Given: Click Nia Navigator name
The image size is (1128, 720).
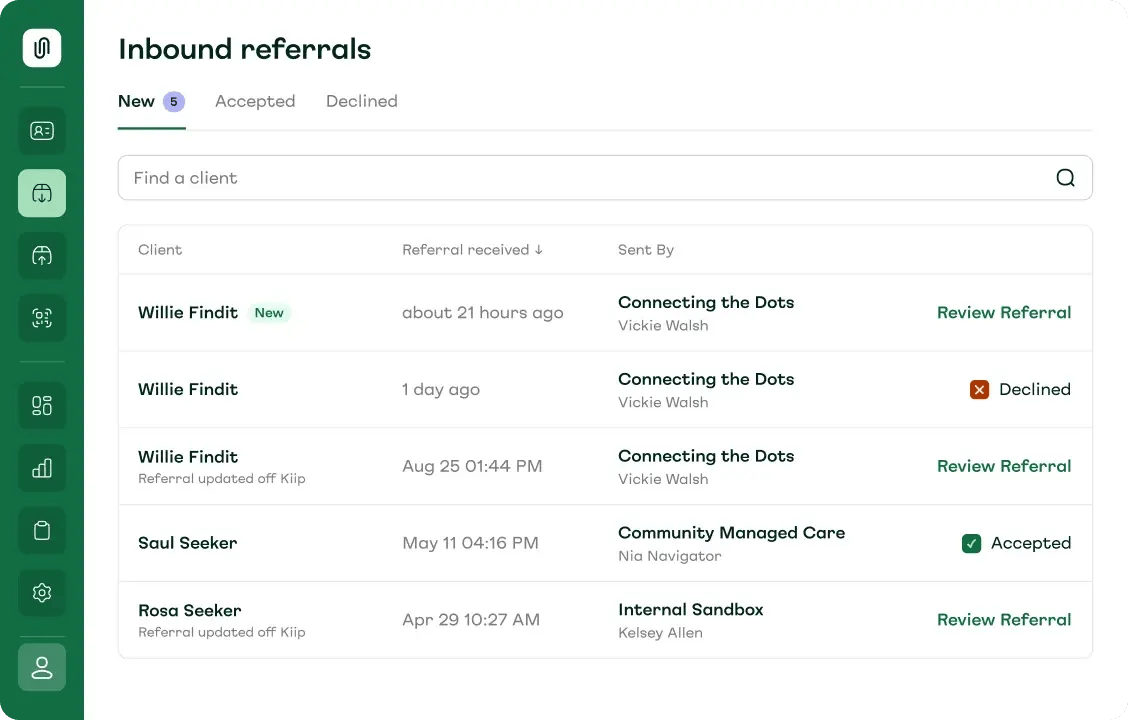Looking at the screenshot, I should (x=670, y=556).
